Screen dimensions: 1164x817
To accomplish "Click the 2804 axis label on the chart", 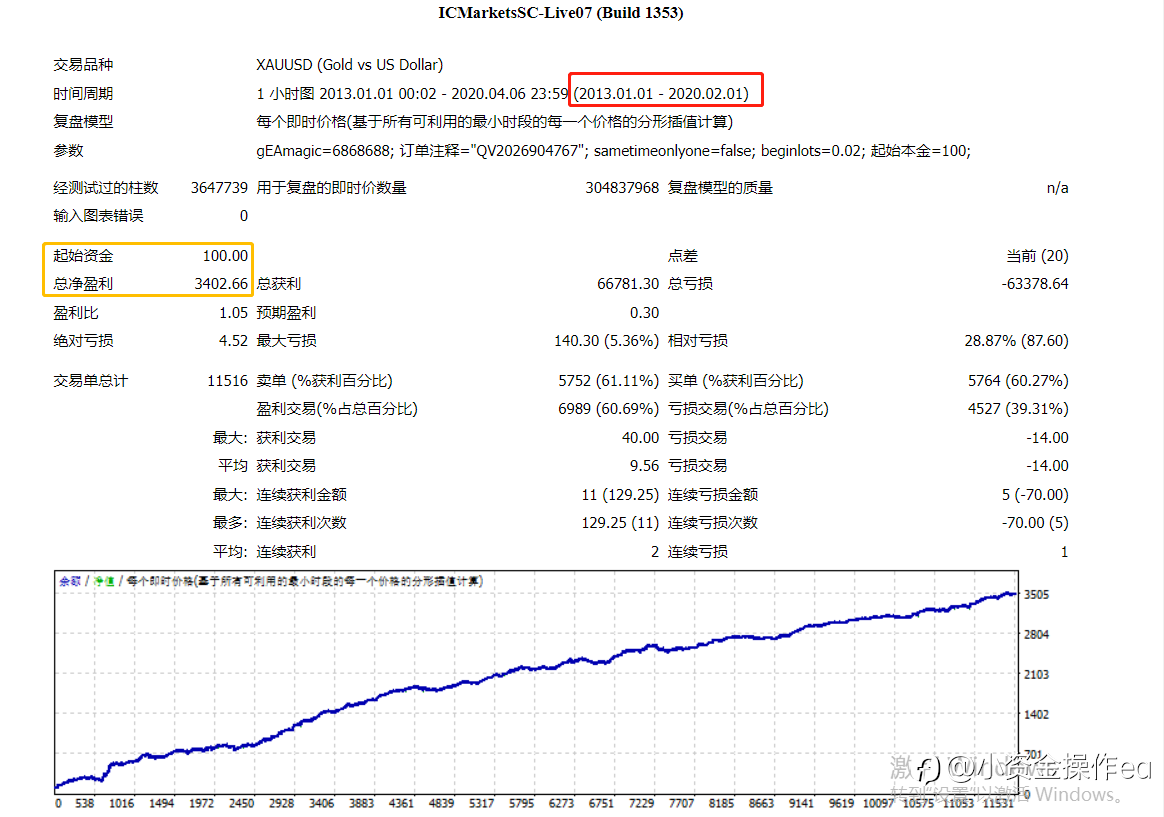I will coord(1036,635).
